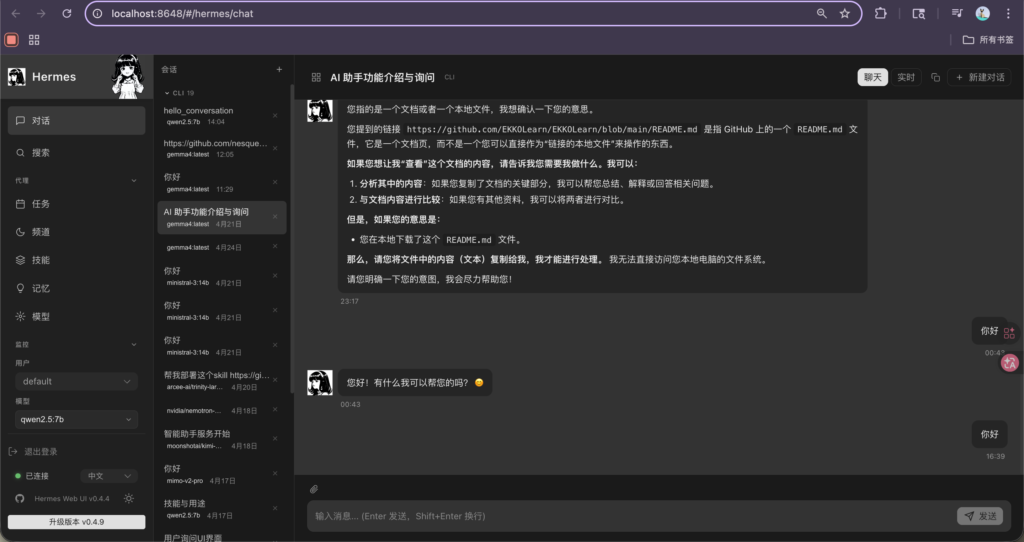Click the Hermes logo in sidebar header

[16, 77]
